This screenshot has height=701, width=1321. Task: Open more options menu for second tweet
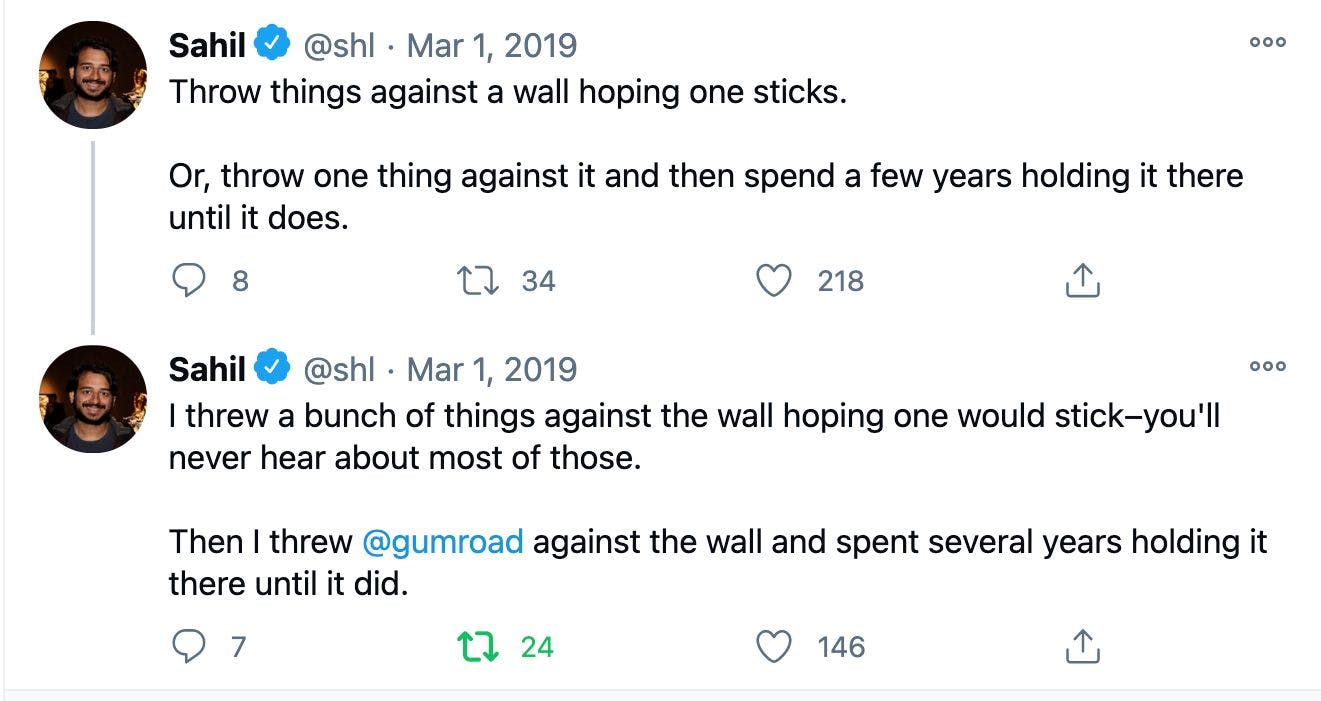(1267, 367)
